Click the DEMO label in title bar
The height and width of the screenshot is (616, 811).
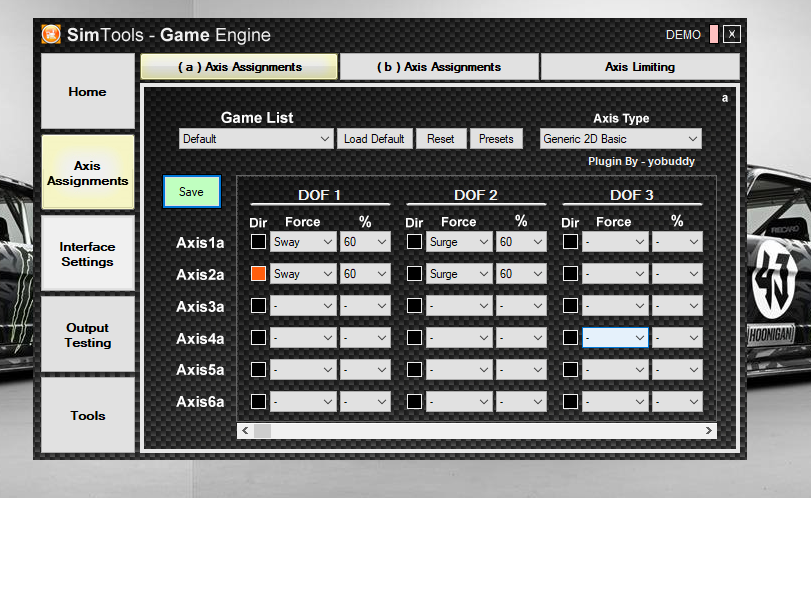683,35
